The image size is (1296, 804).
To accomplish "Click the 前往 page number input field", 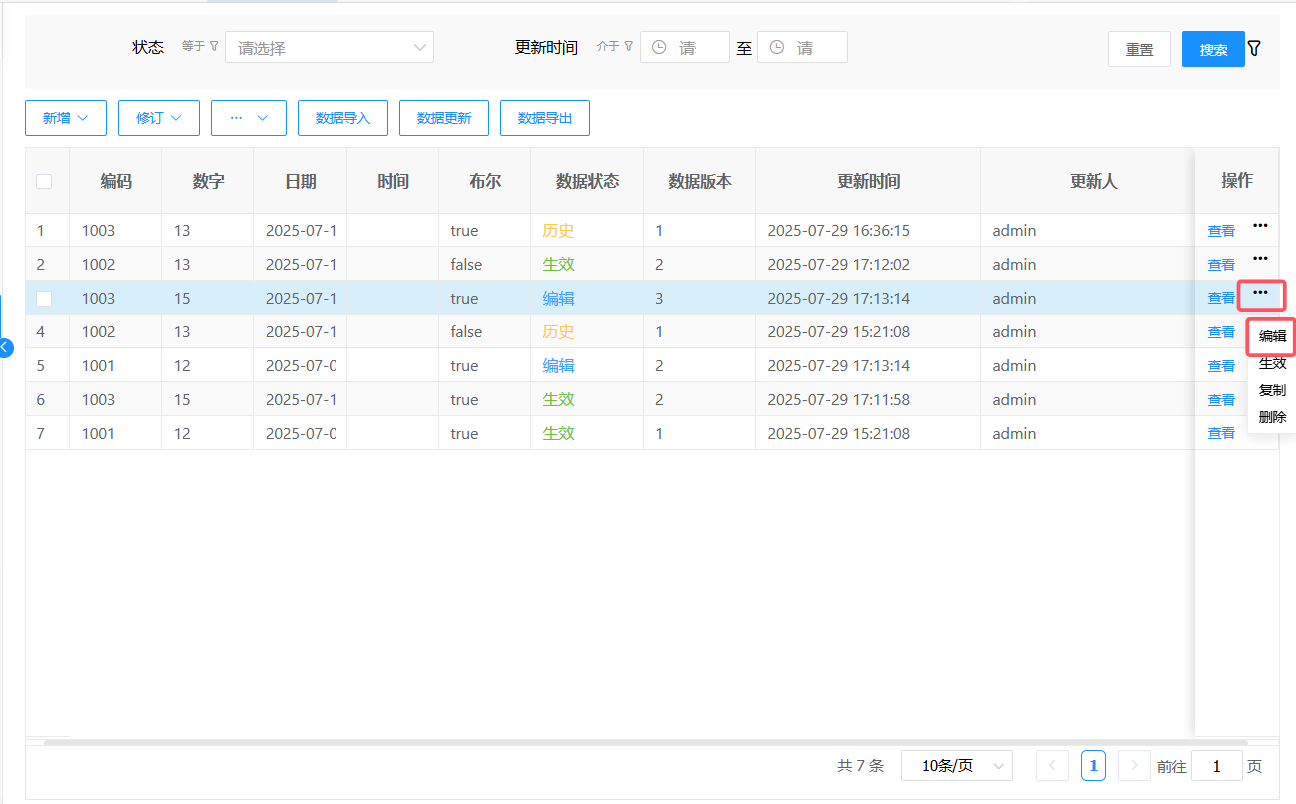I will [x=1216, y=766].
